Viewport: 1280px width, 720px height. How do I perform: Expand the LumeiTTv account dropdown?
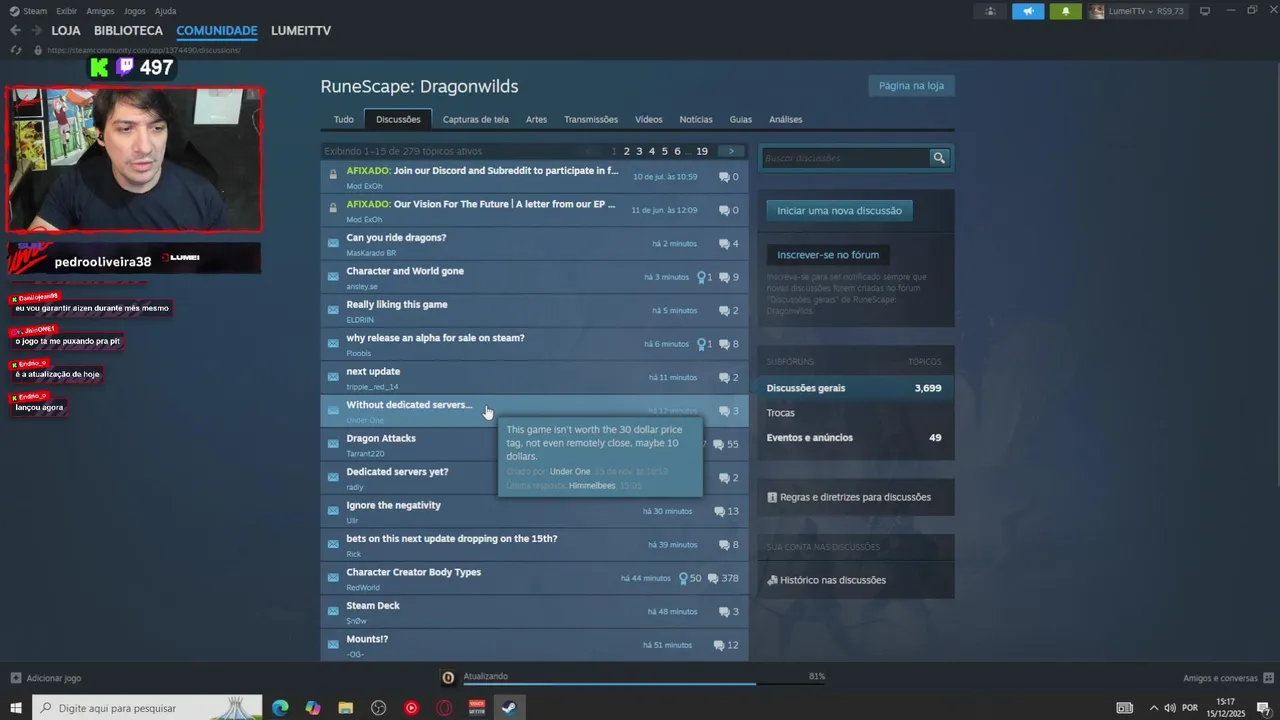(x=1137, y=11)
